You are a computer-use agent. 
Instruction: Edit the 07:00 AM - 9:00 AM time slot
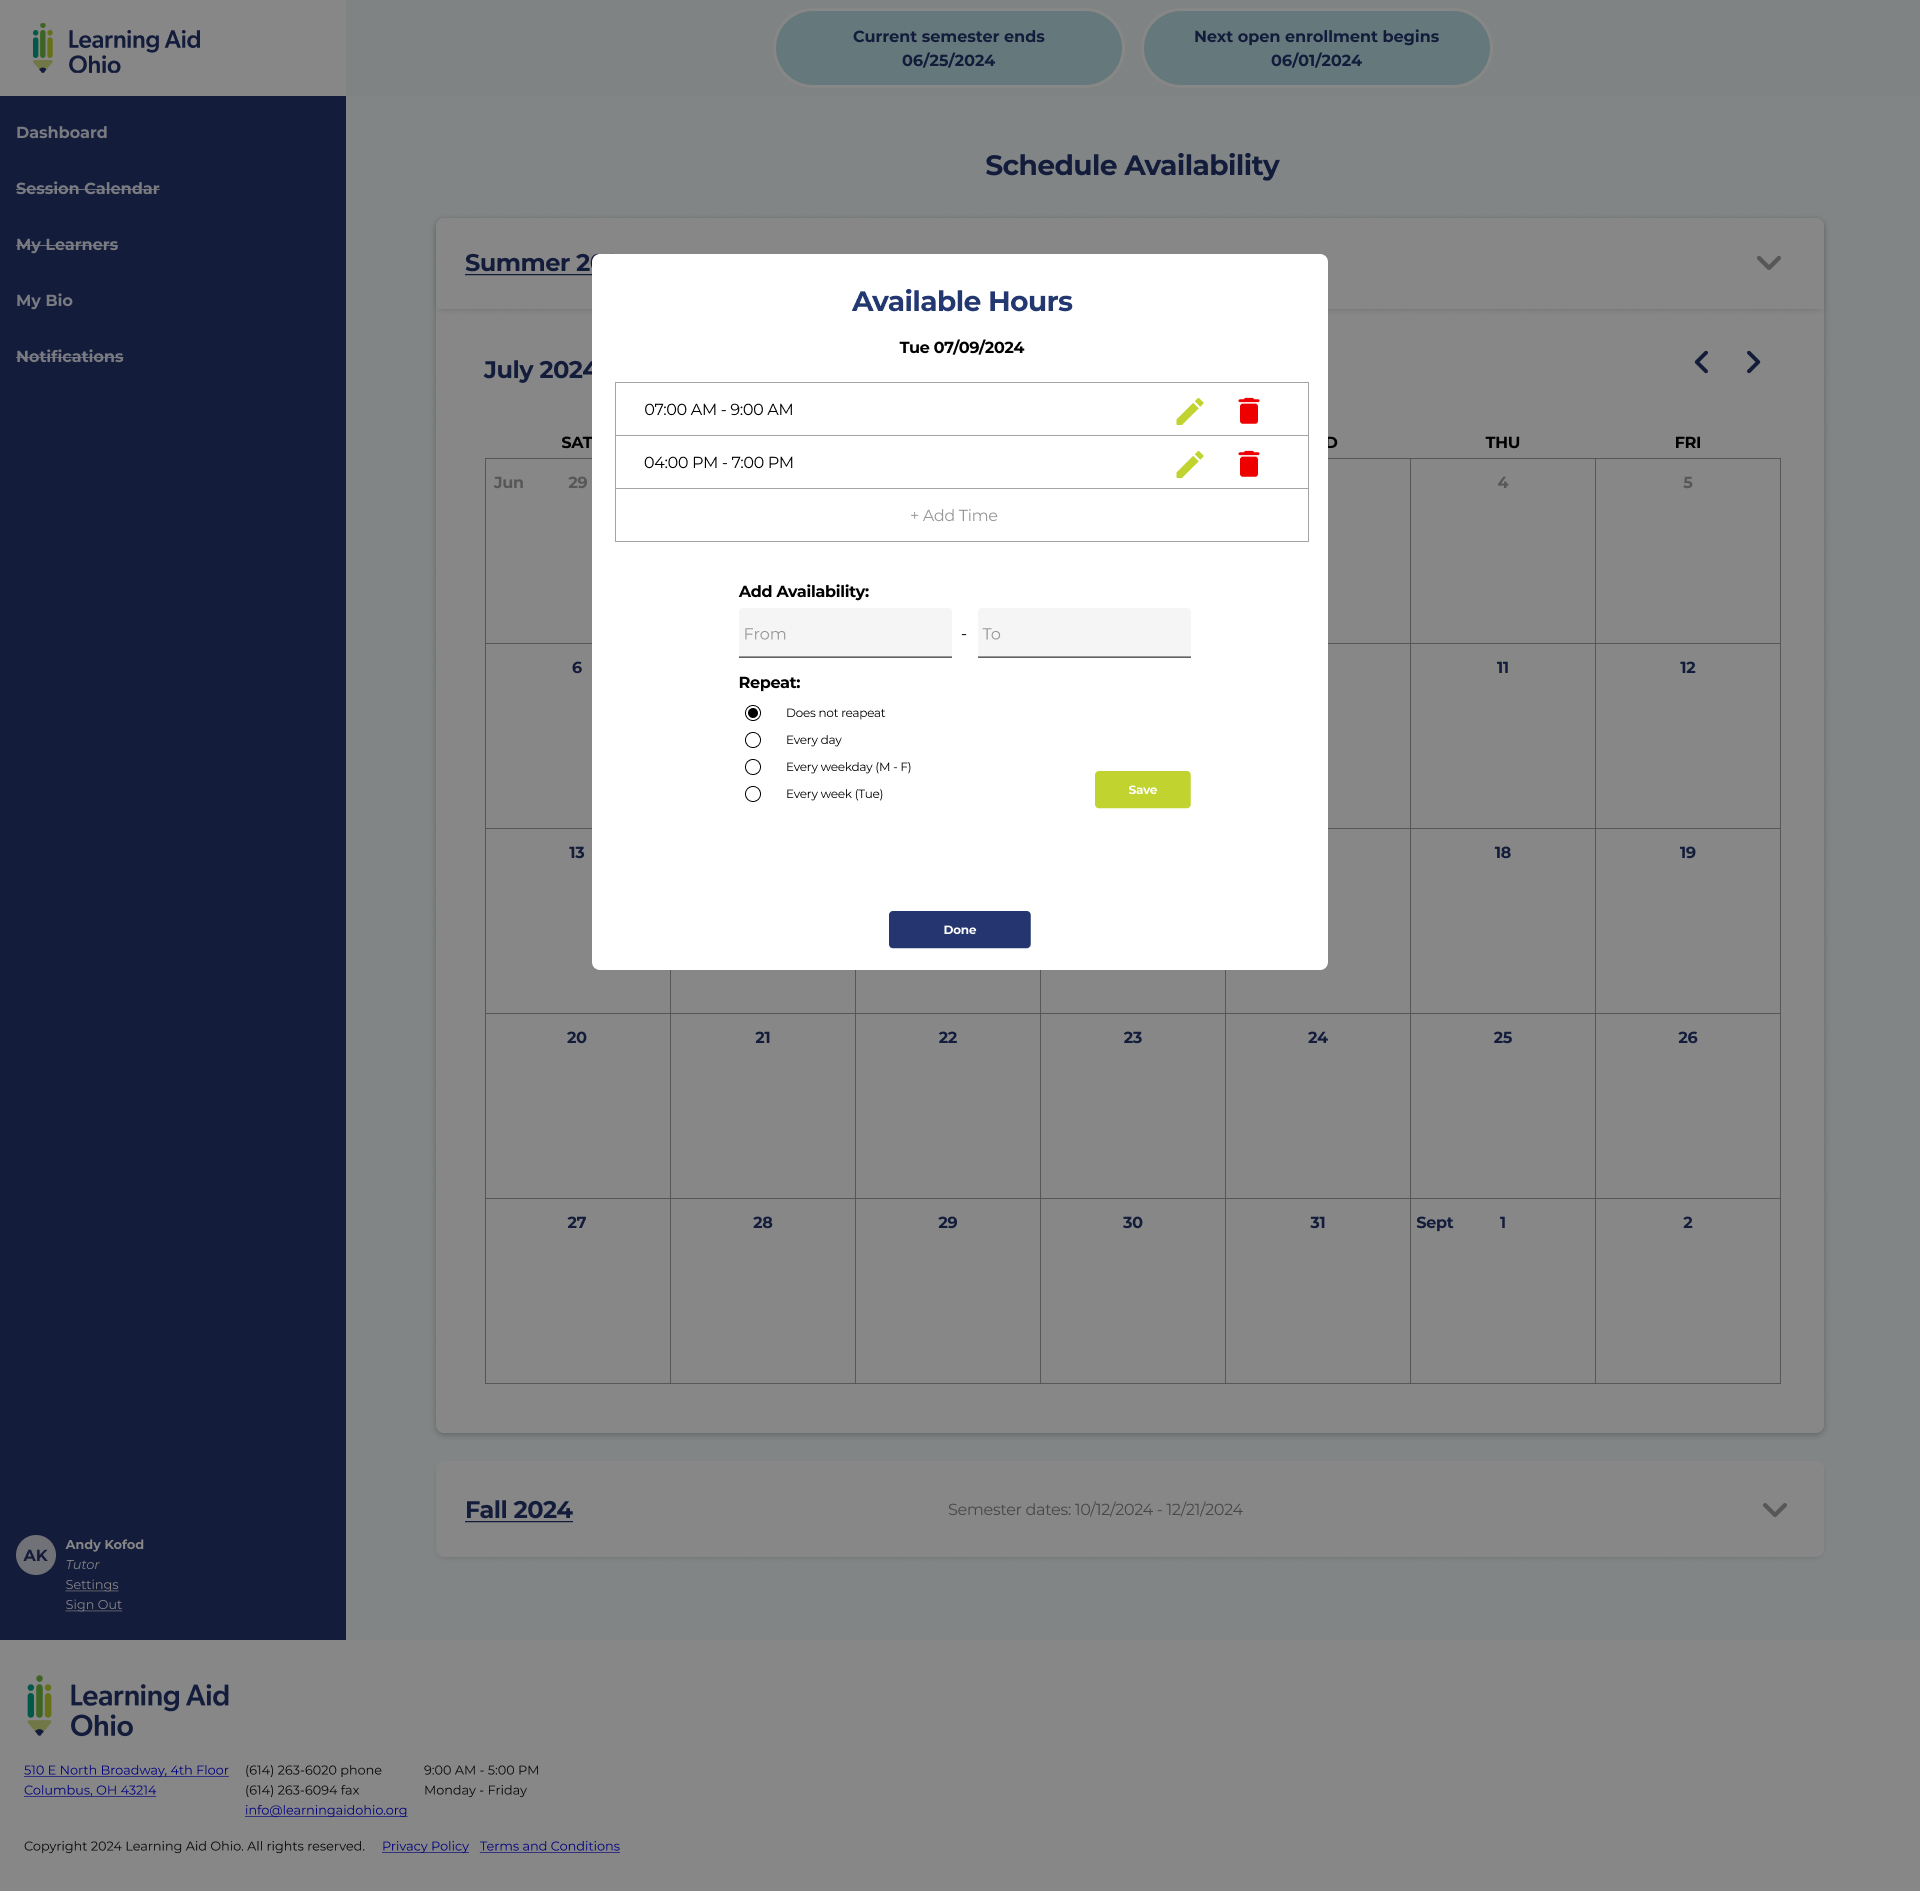[x=1189, y=410]
